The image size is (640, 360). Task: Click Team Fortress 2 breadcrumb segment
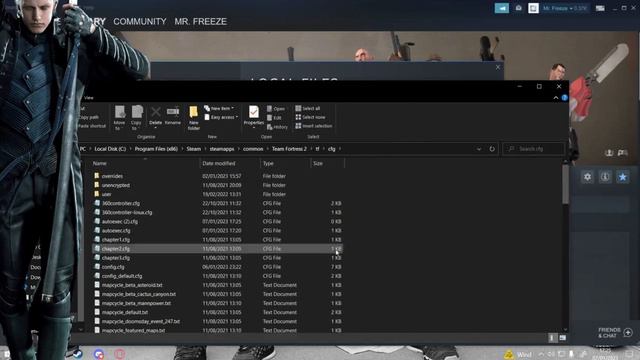[289, 149]
